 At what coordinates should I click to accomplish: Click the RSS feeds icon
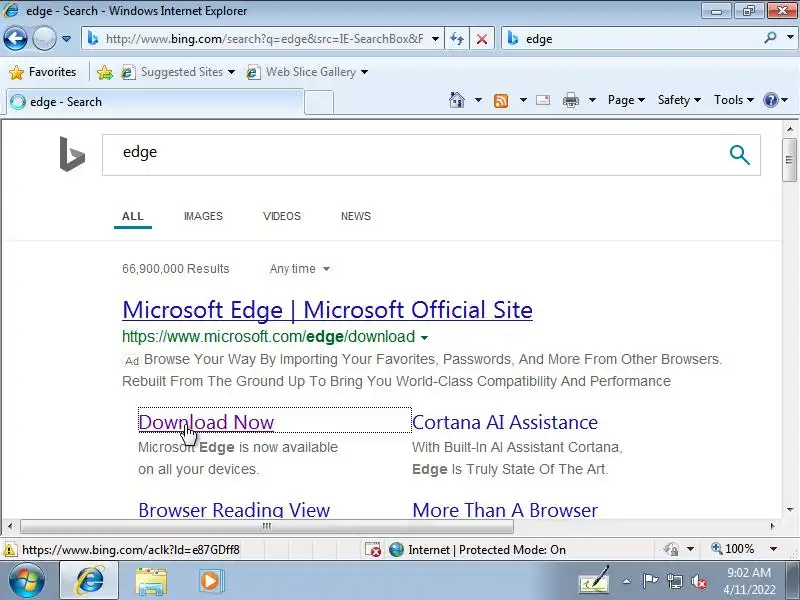coord(501,101)
